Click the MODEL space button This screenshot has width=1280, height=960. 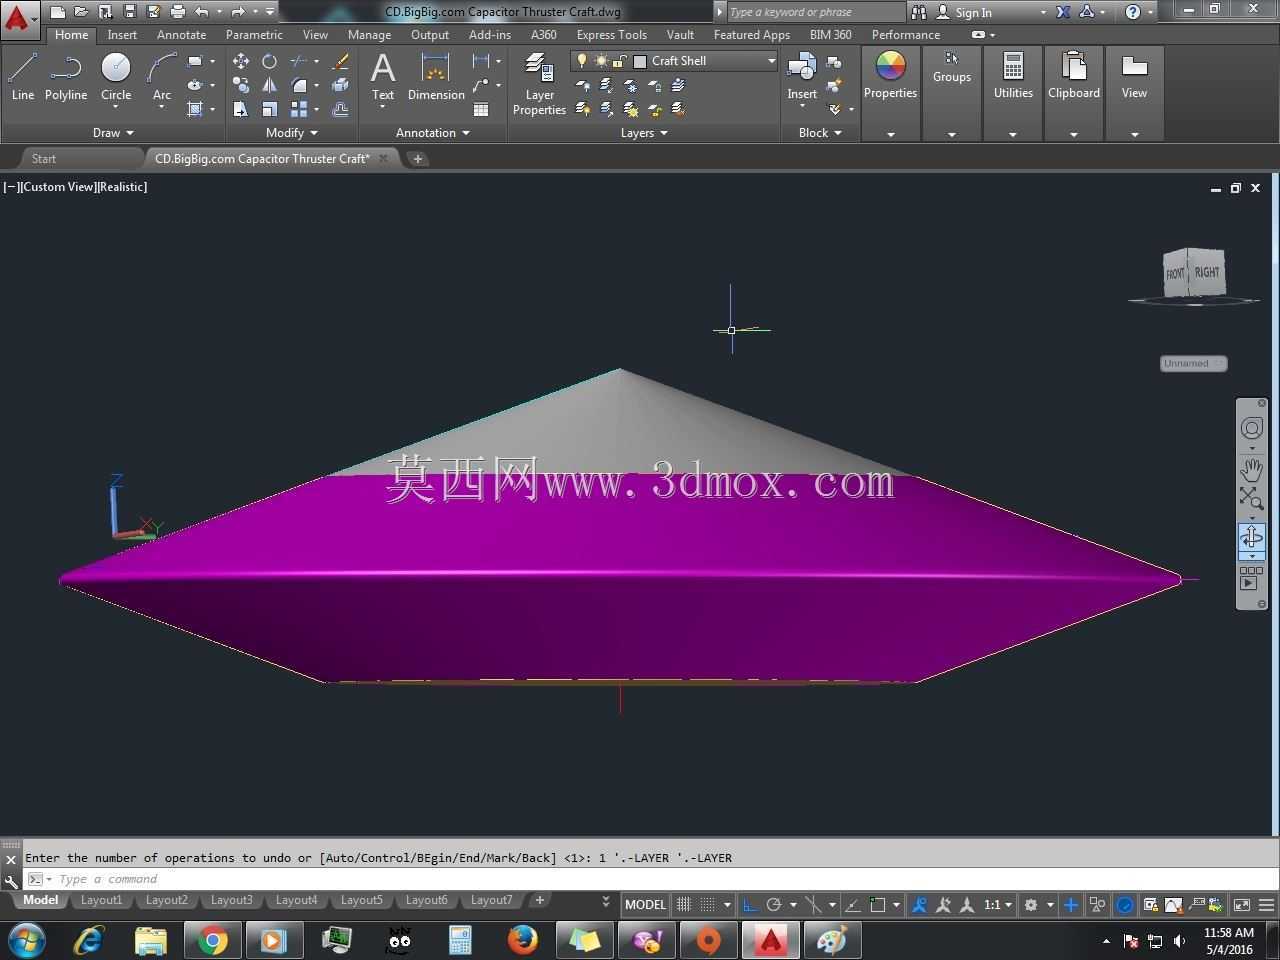coord(645,905)
